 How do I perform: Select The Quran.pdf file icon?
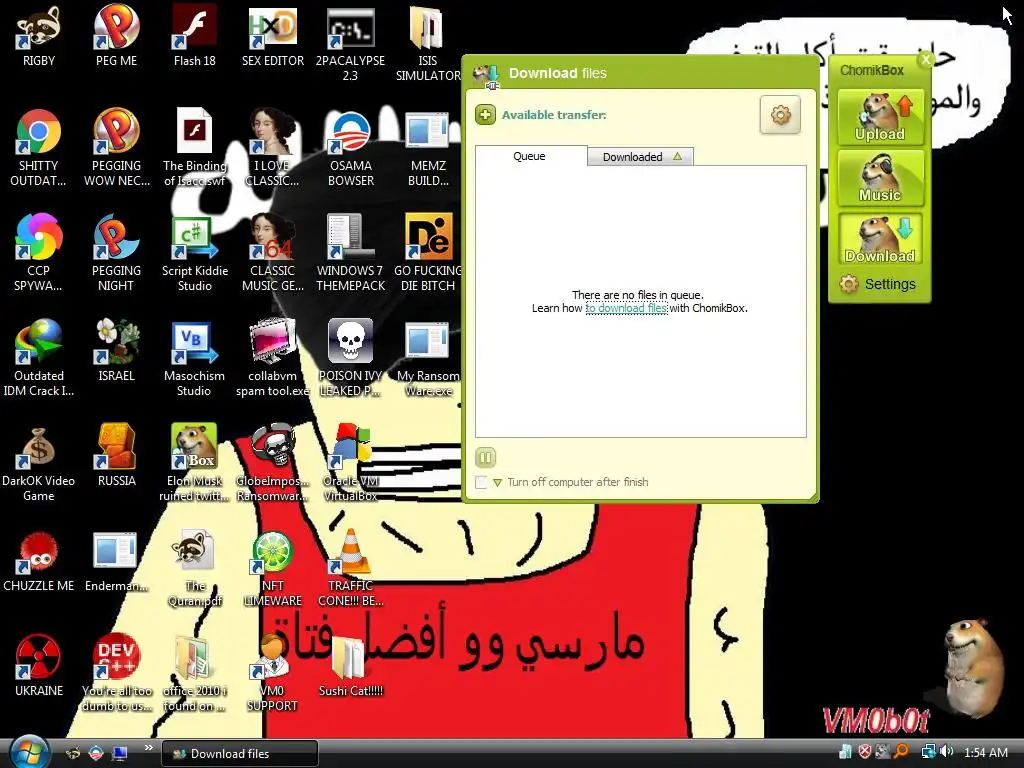(195, 568)
